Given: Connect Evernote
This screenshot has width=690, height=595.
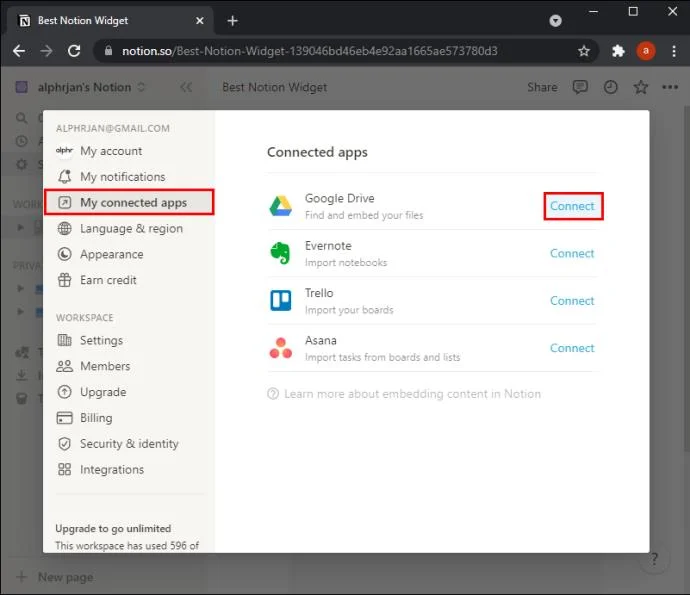Looking at the screenshot, I should pyautogui.click(x=572, y=253).
